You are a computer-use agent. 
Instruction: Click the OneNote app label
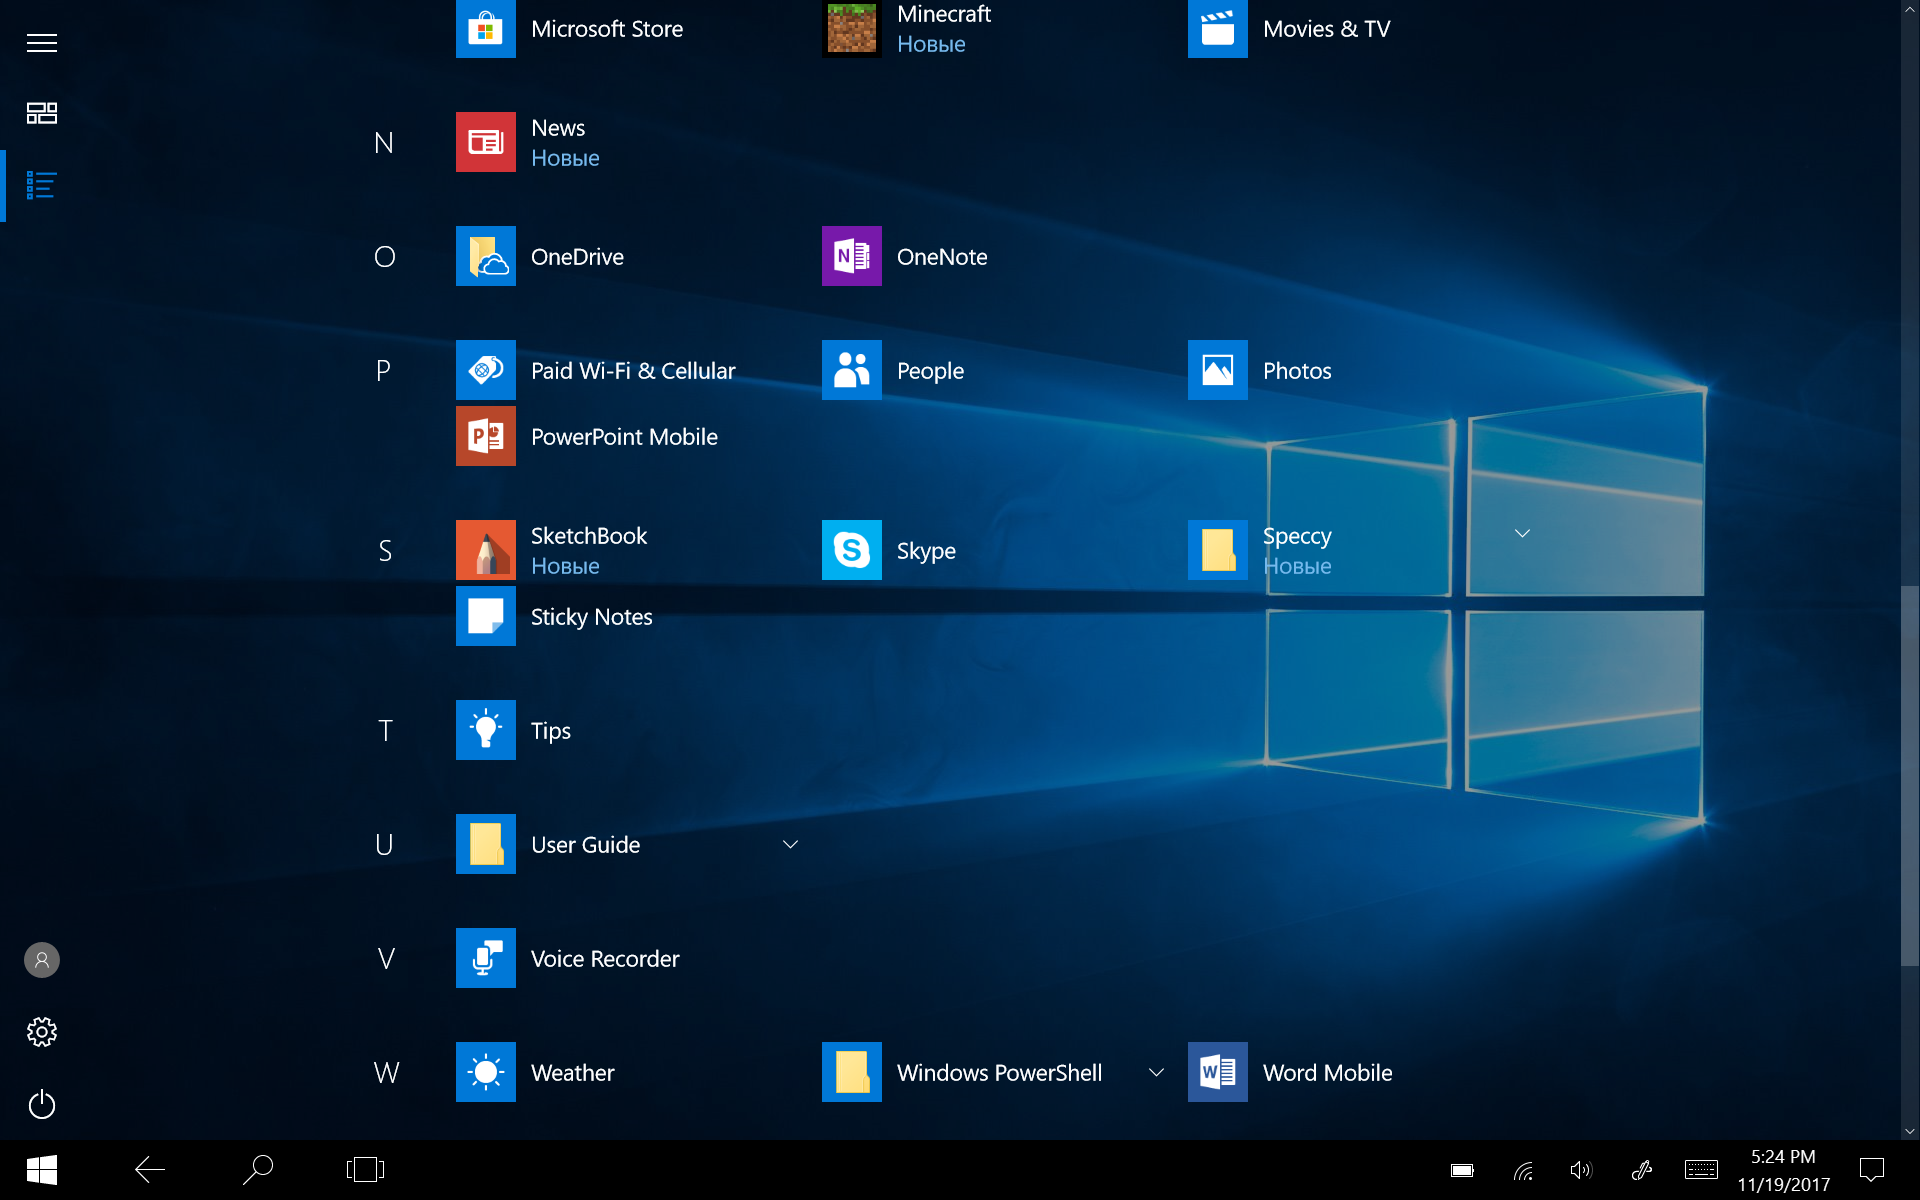coord(942,257)
